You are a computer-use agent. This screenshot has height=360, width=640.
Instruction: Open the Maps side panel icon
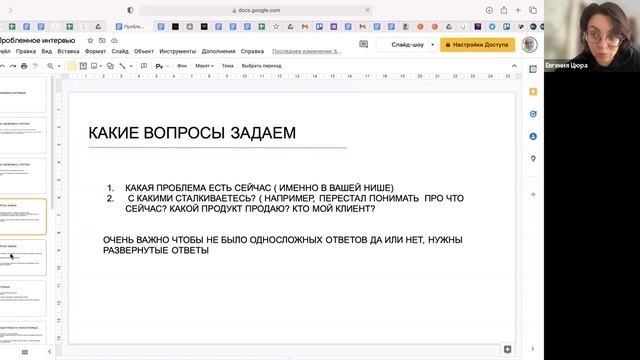click(533, 159)
